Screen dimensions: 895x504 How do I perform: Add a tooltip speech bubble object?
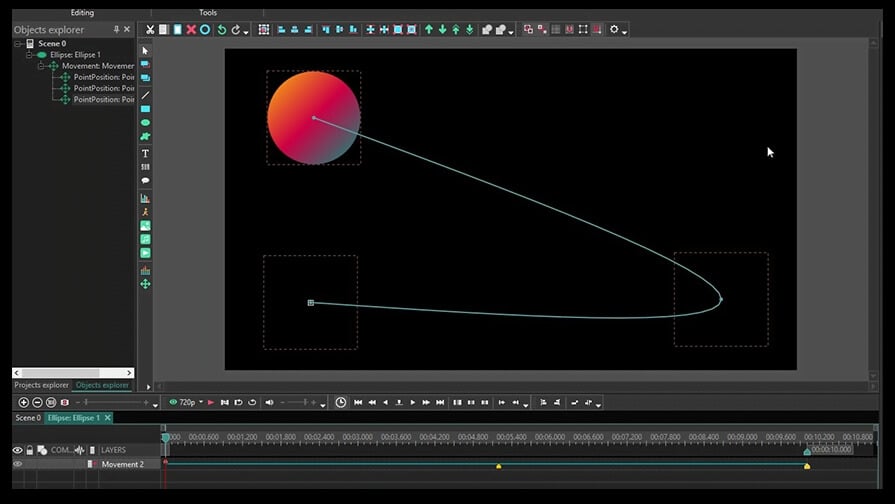(x=146, y=180)
